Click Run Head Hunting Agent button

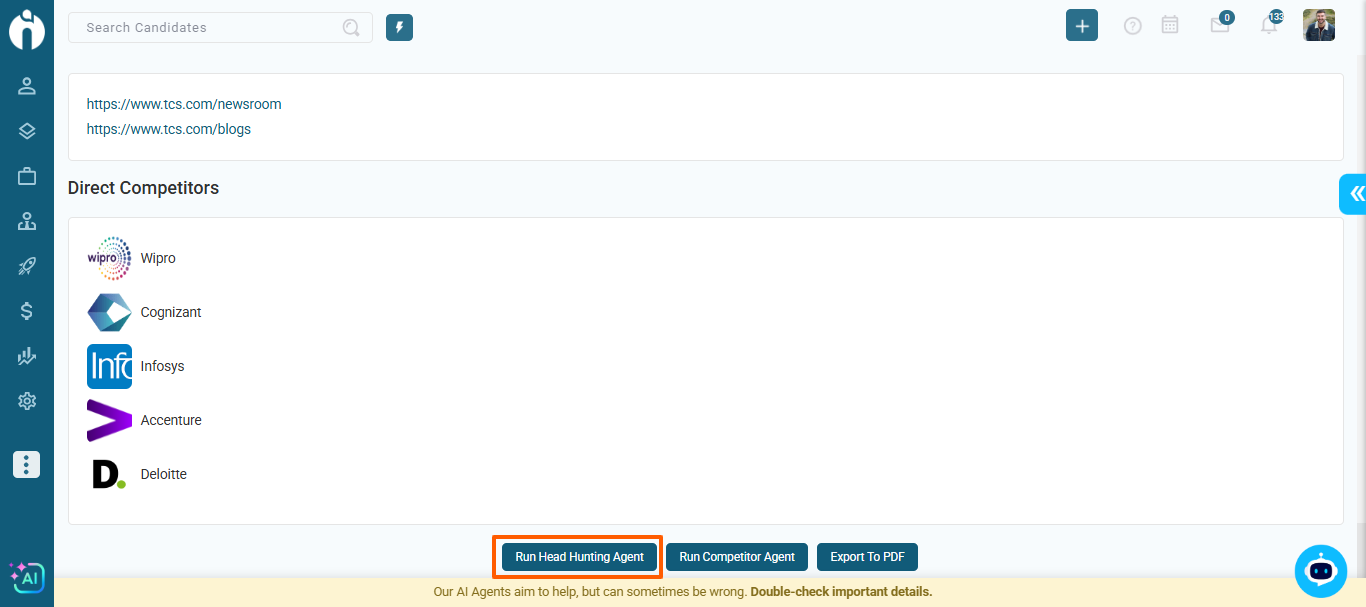coord(579,557)
